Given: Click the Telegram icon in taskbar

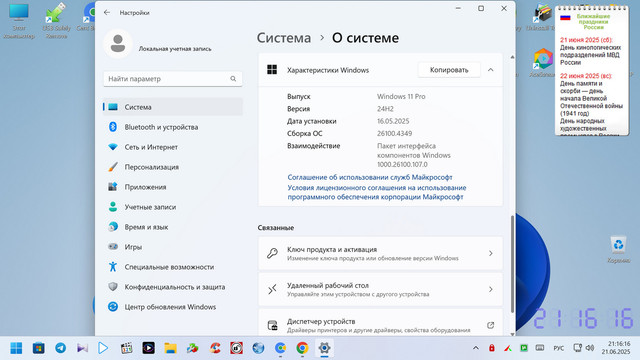Looking at the screenshot, I should click(60, 348).
